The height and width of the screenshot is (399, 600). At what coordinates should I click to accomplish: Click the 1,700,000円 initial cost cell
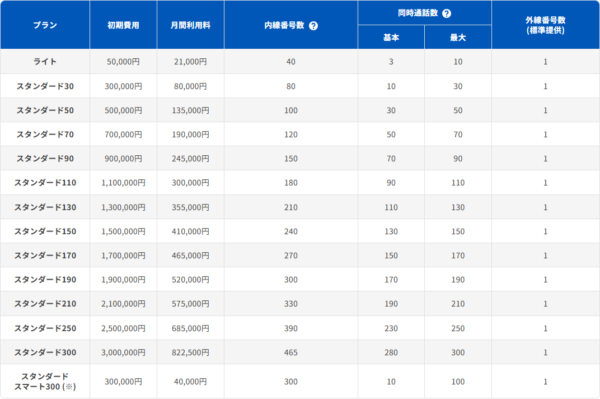click(x=123, y=255)
